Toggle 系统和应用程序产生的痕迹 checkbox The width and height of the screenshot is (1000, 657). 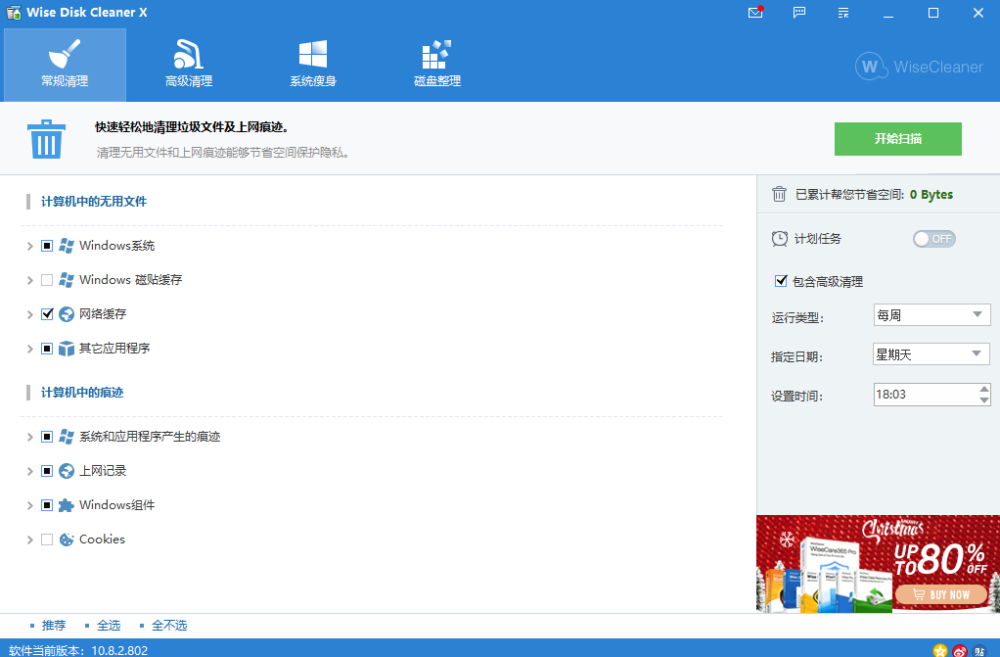click(x=47, y=436)
